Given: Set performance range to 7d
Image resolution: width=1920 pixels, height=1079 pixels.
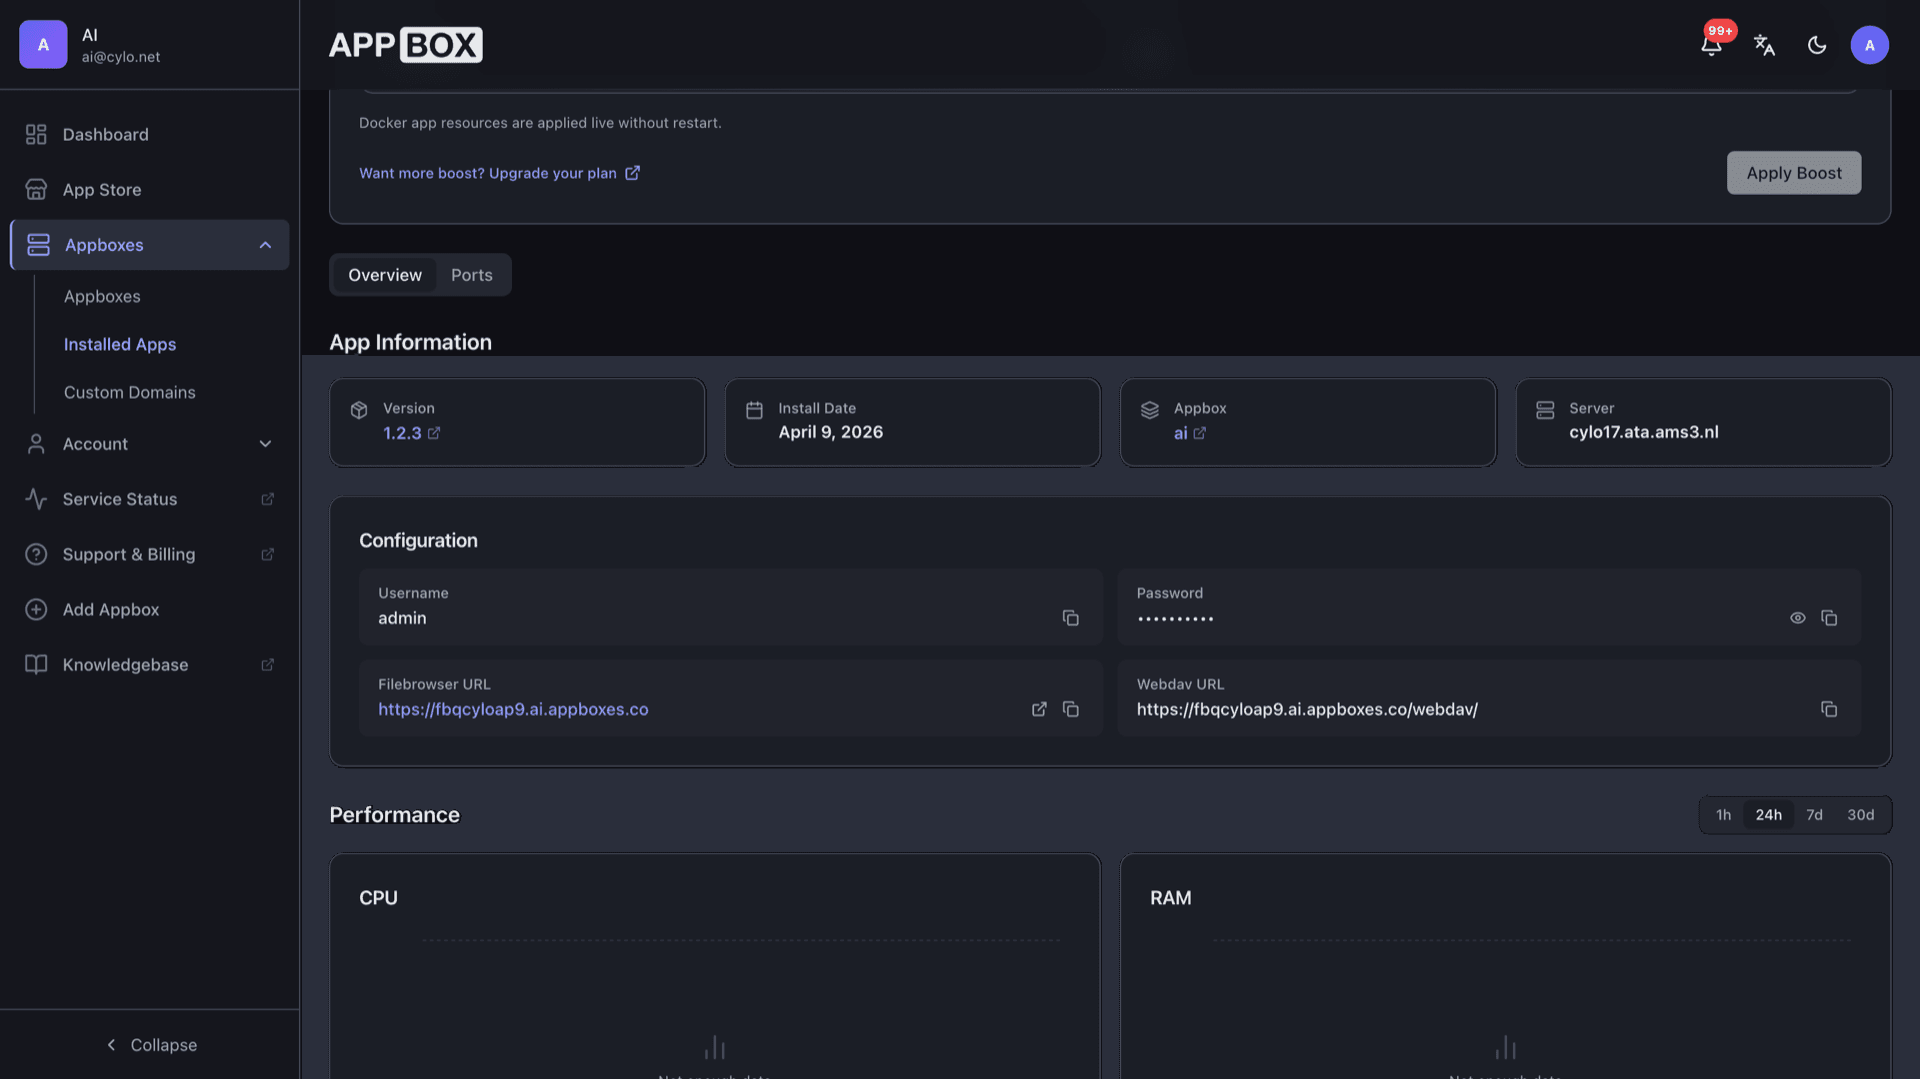Looking at the screenshot, I should pos(1814,815).
